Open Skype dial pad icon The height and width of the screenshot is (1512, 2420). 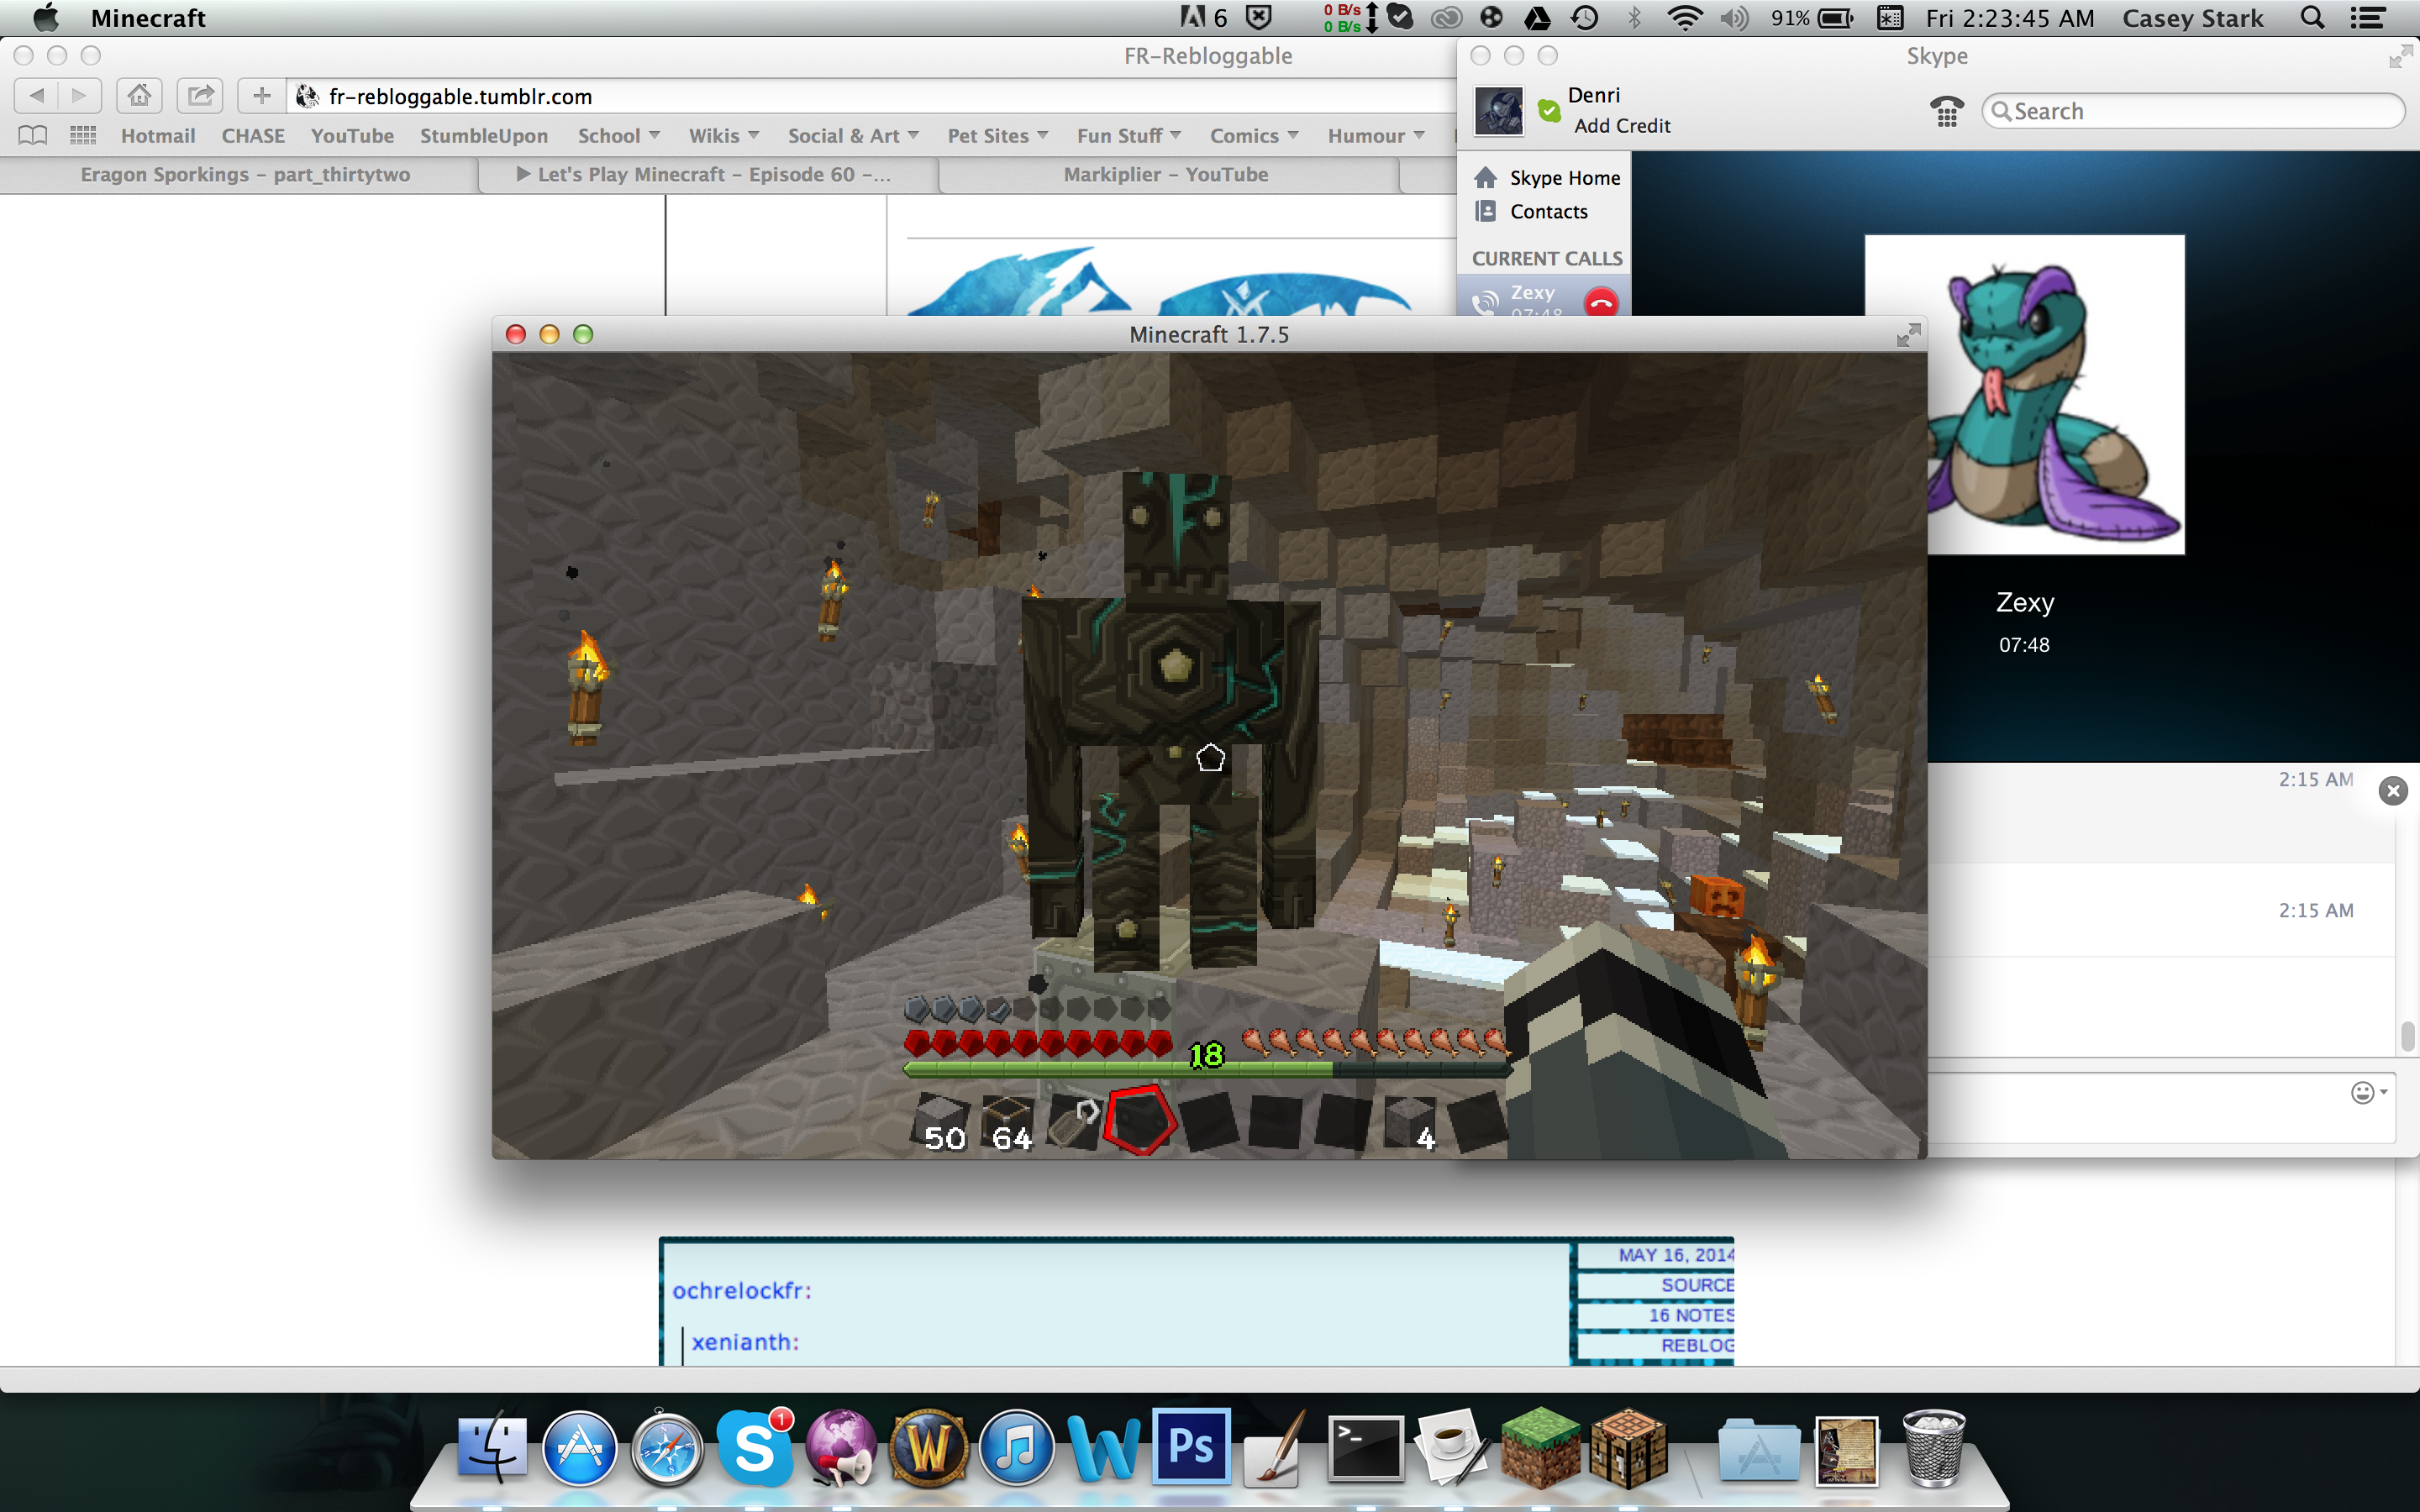pyautogui.click(x=1946, y=111)
